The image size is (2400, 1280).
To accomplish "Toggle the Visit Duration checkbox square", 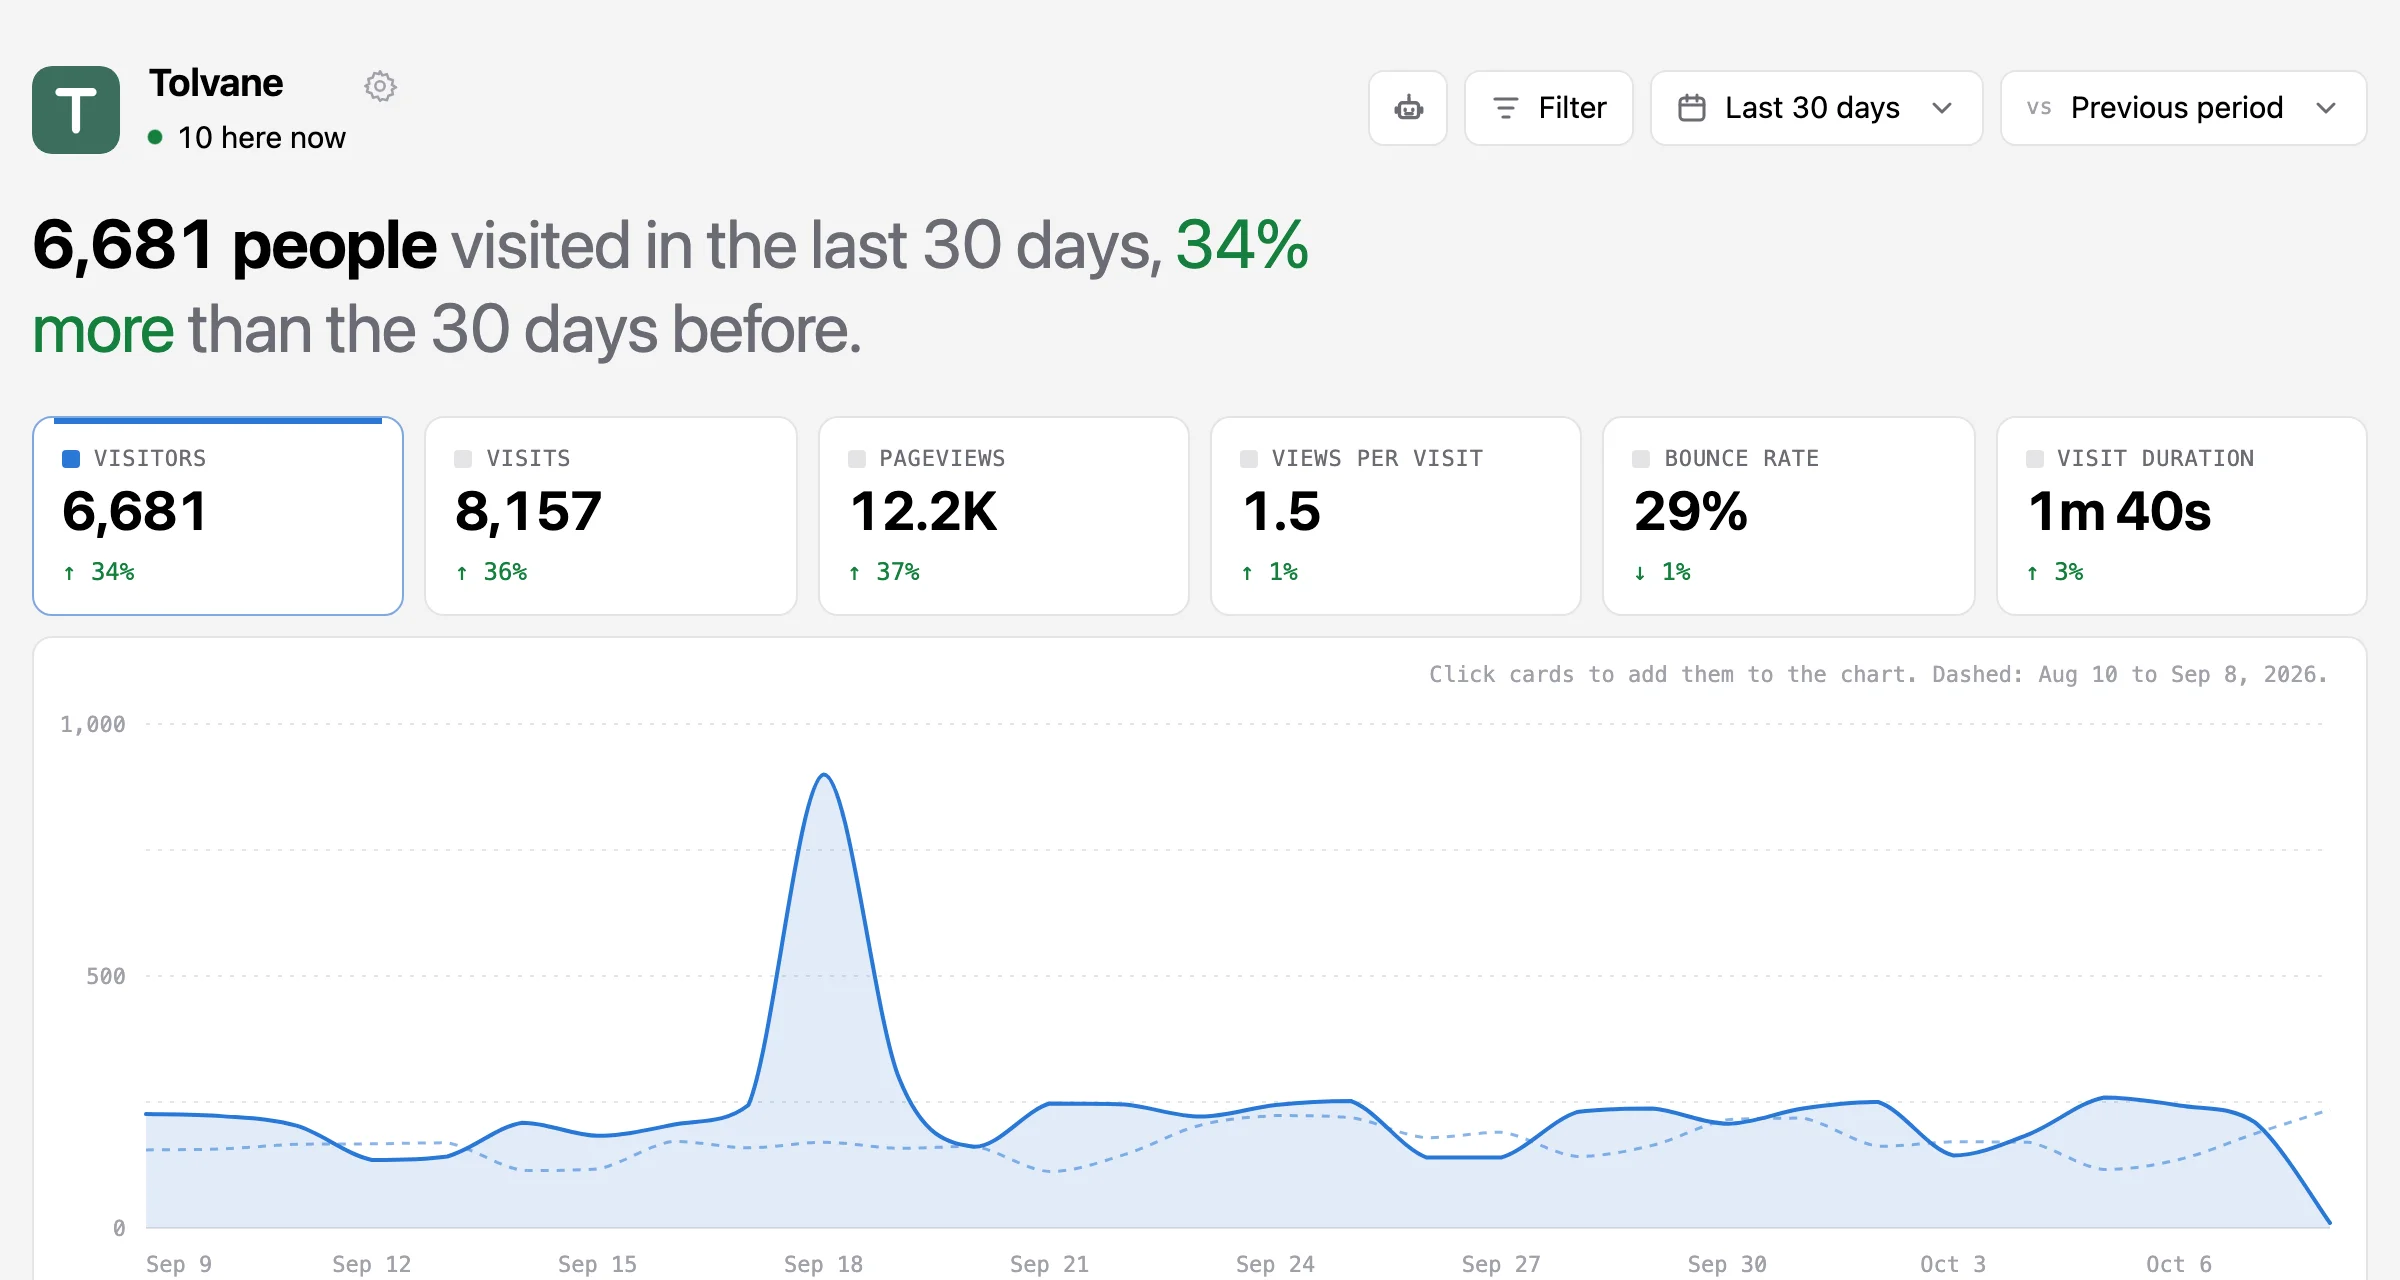I will [x=2035, y=459].
